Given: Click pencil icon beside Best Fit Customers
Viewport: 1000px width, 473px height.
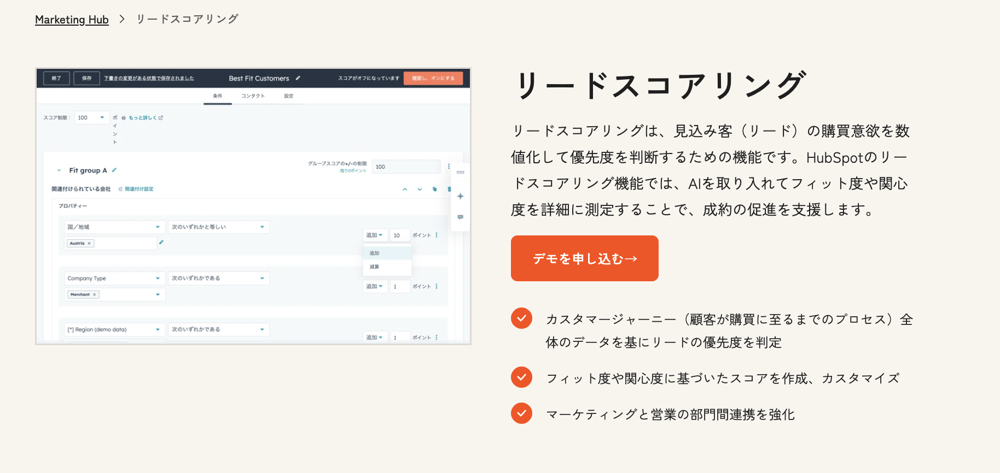Looking at the screenshot, I should click(298, 78).
